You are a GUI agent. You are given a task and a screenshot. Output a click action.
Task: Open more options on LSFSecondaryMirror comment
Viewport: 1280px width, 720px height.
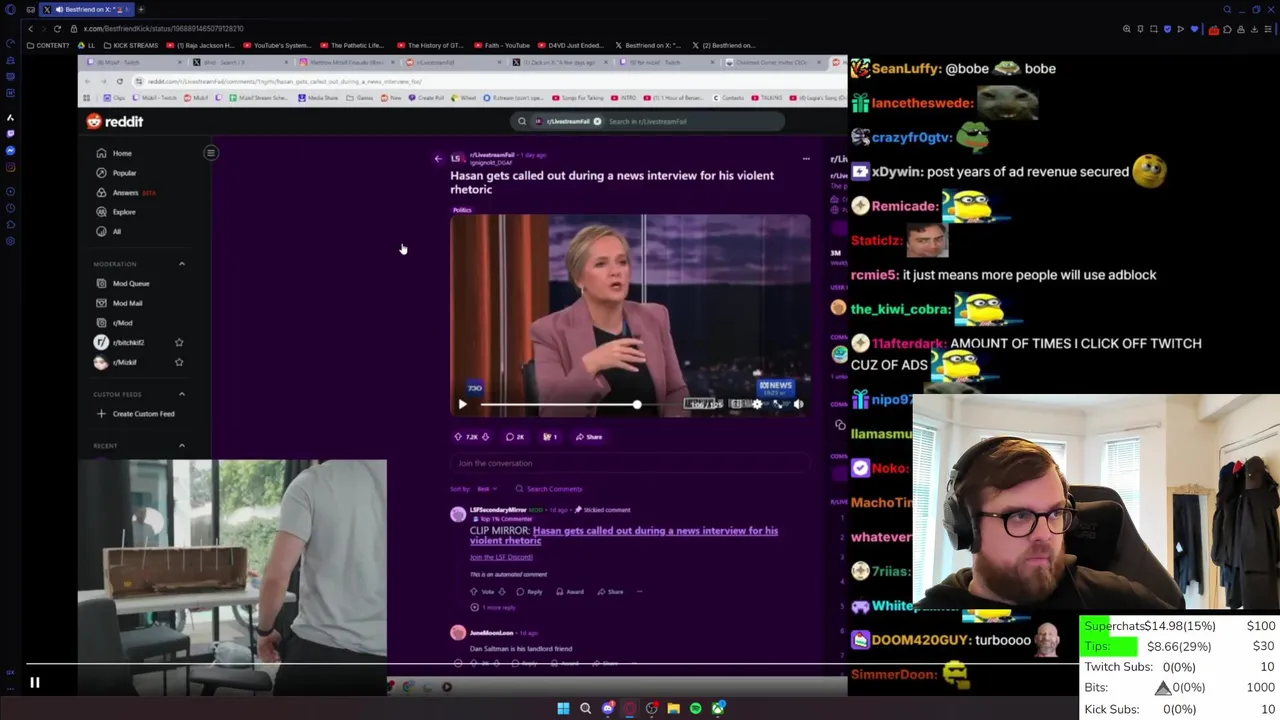pos(640,592)
